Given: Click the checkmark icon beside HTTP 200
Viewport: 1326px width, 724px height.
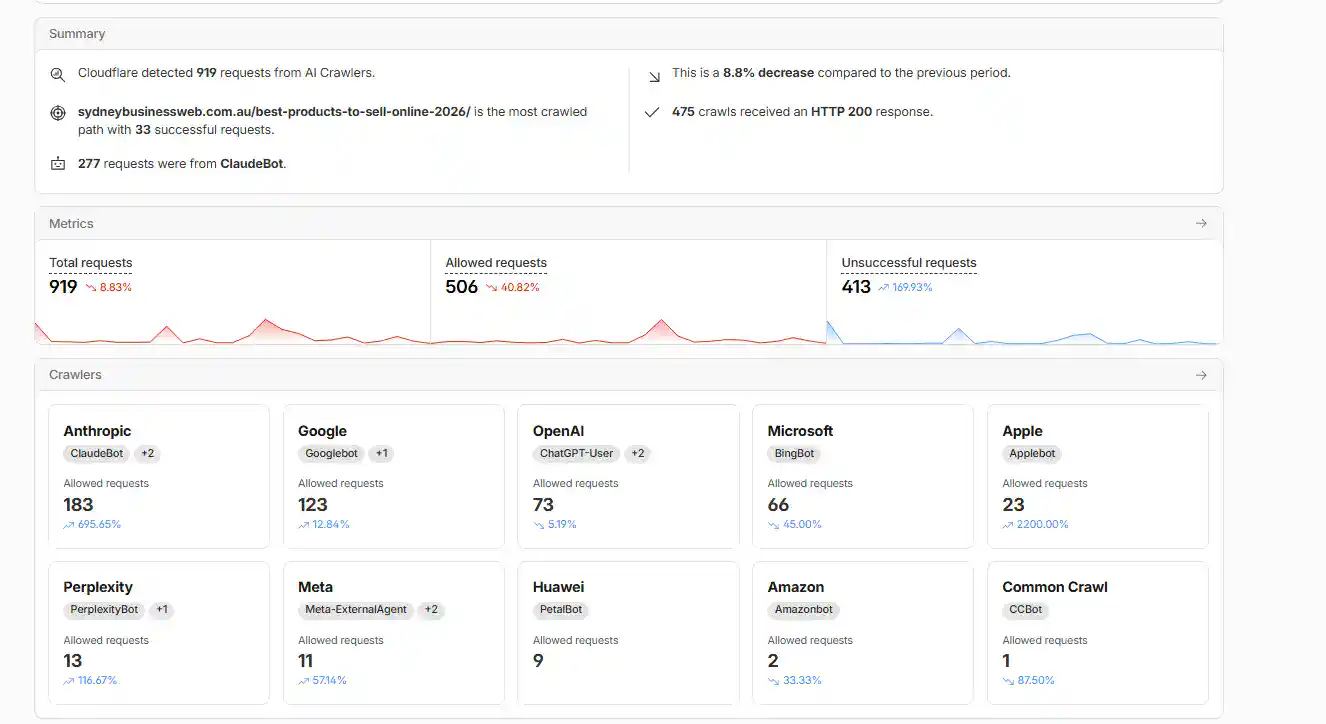Looking at the screenshot, I should click(x=652, y=113).
